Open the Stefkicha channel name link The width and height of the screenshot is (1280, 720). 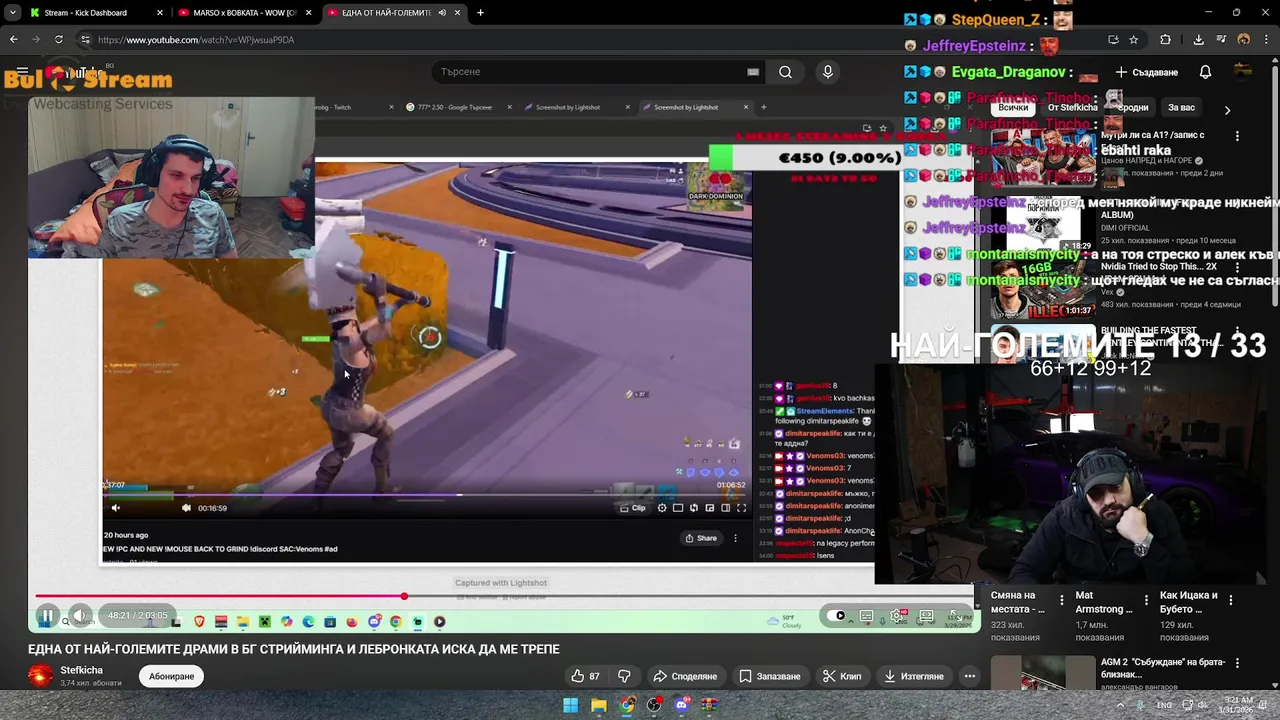(x=81, y=670)
